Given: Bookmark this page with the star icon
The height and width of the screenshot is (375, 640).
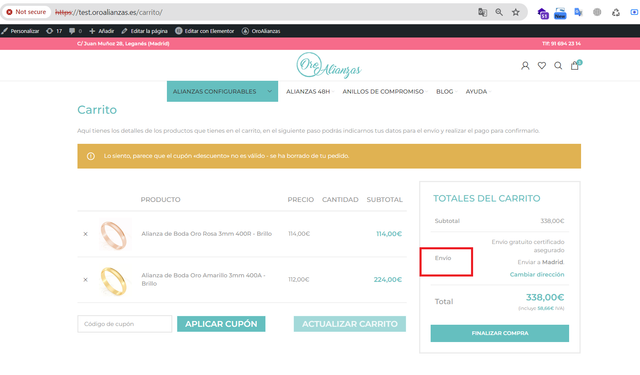Looking at the screenshot, I should [x=516, y=12].
